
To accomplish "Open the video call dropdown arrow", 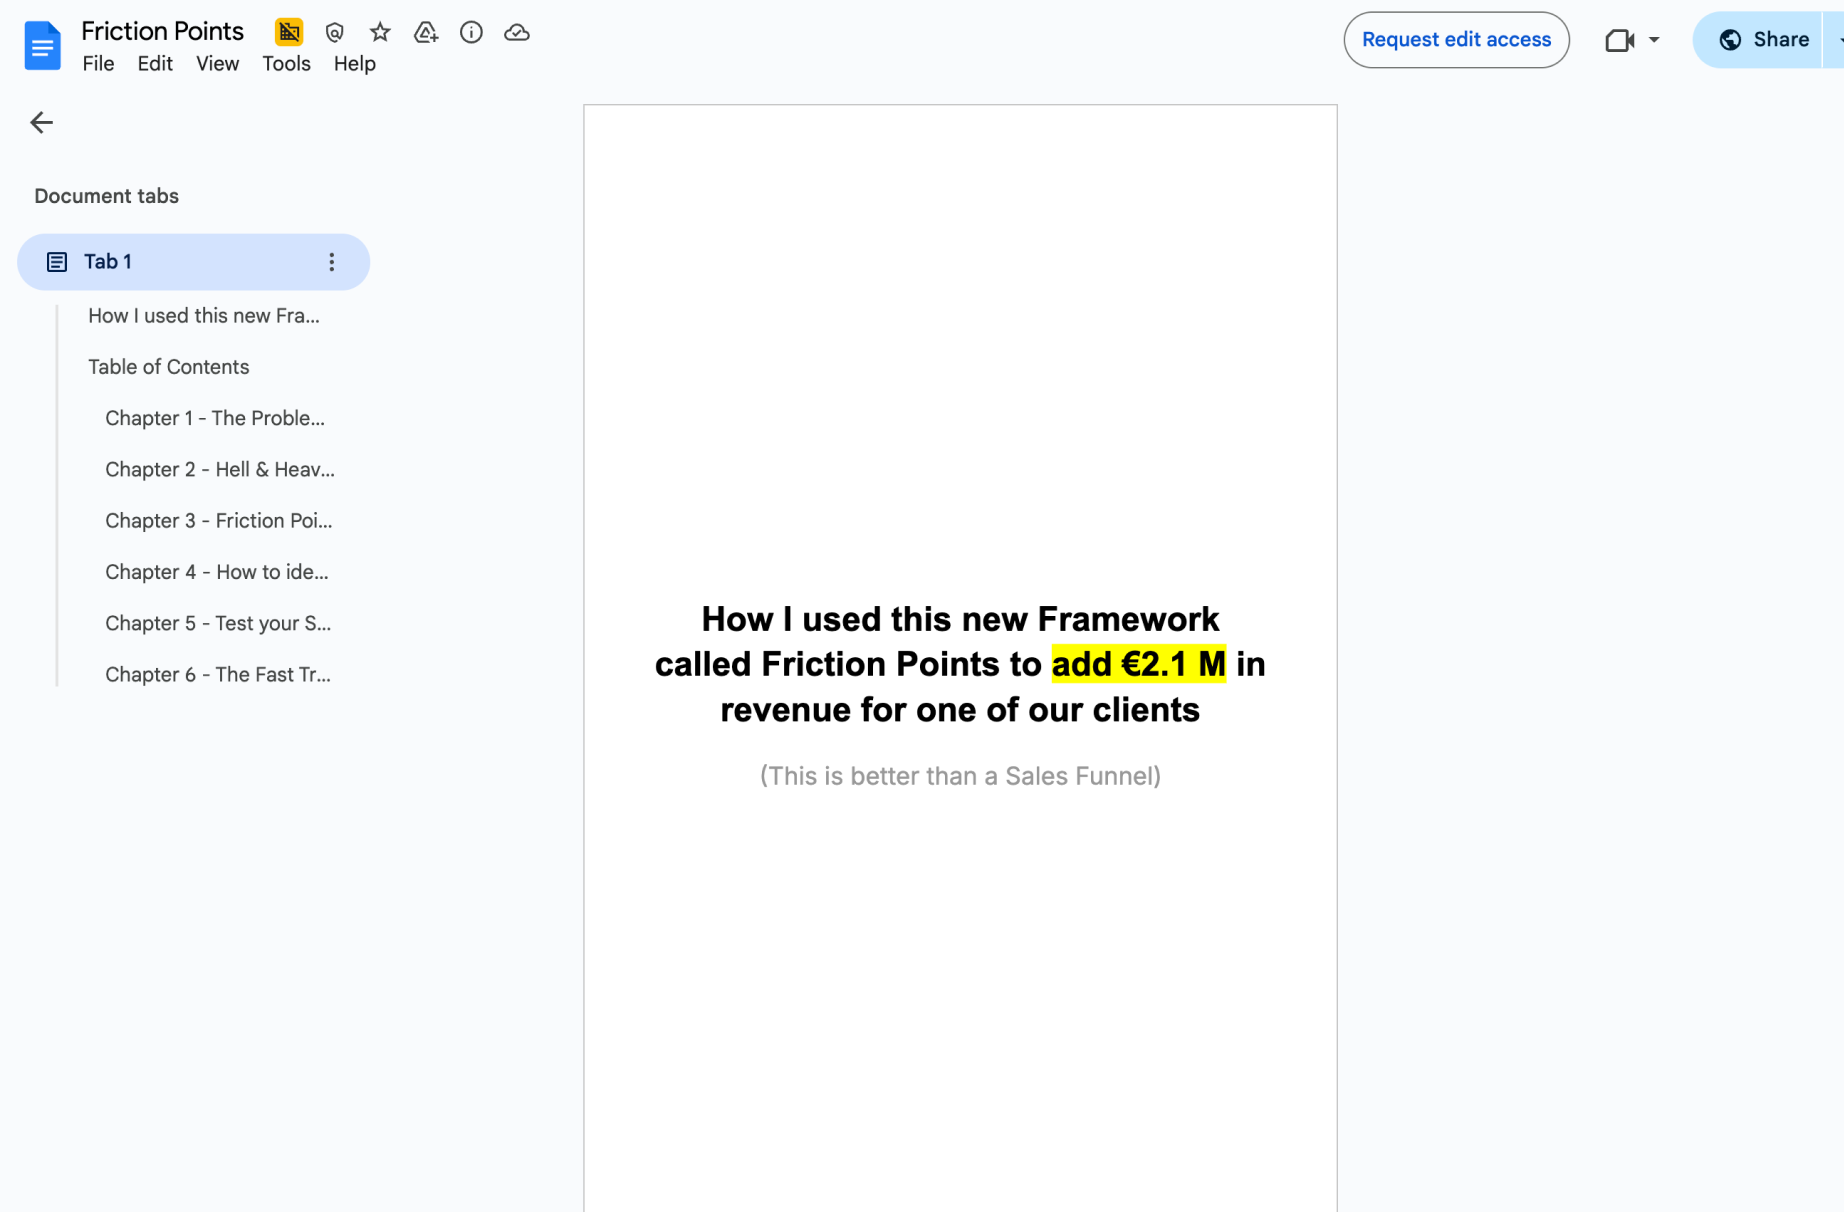I will pos(1654,40).
